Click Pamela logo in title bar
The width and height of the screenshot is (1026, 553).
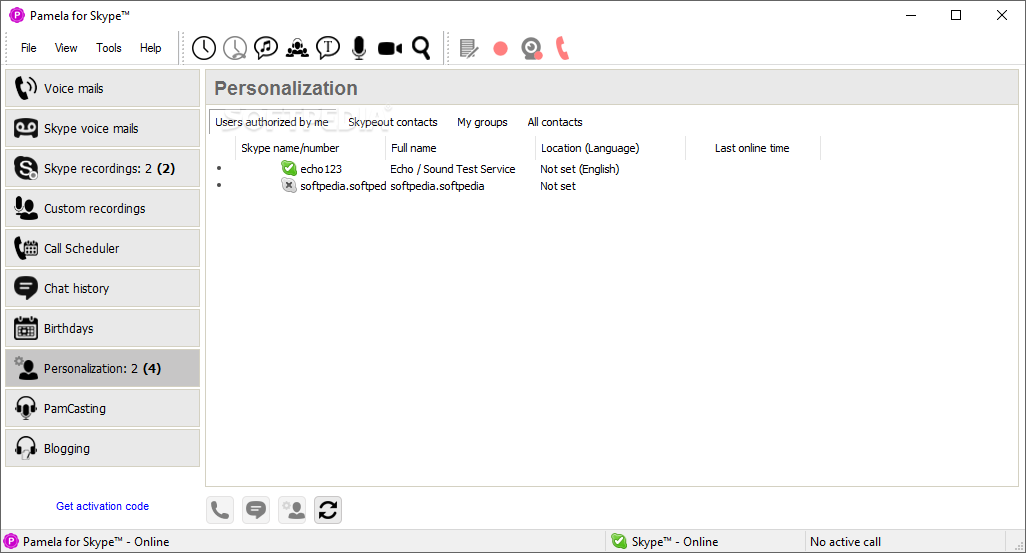point(16,15)
